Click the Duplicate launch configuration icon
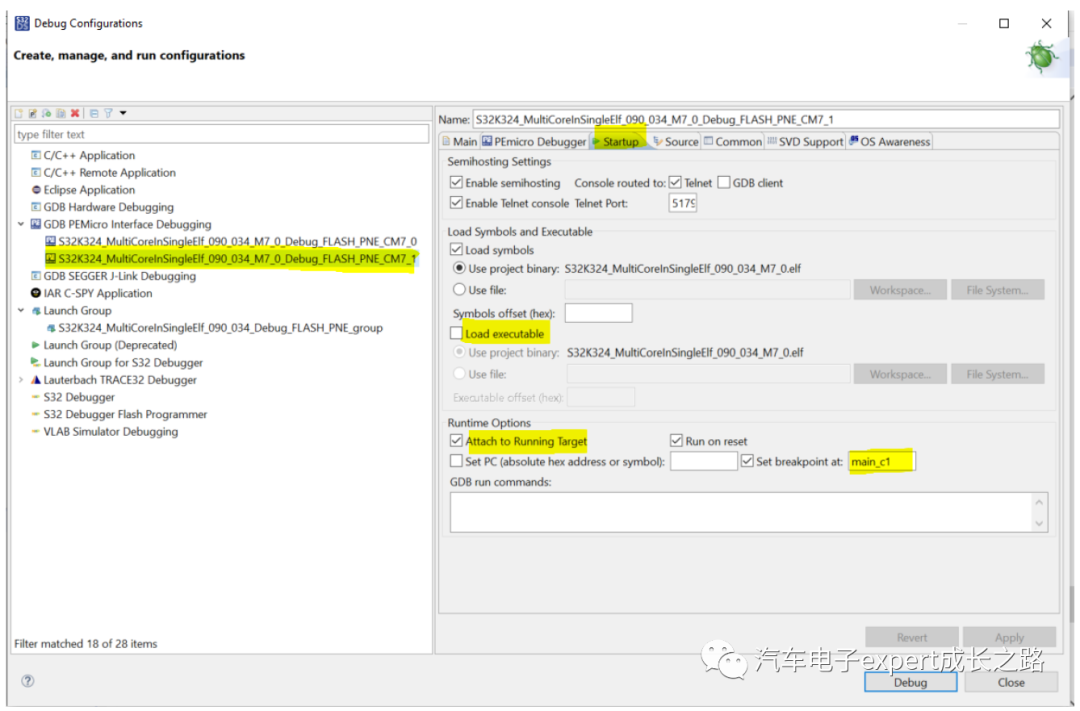The width and height of the screenshot is (1080, 711). (61, 113)
